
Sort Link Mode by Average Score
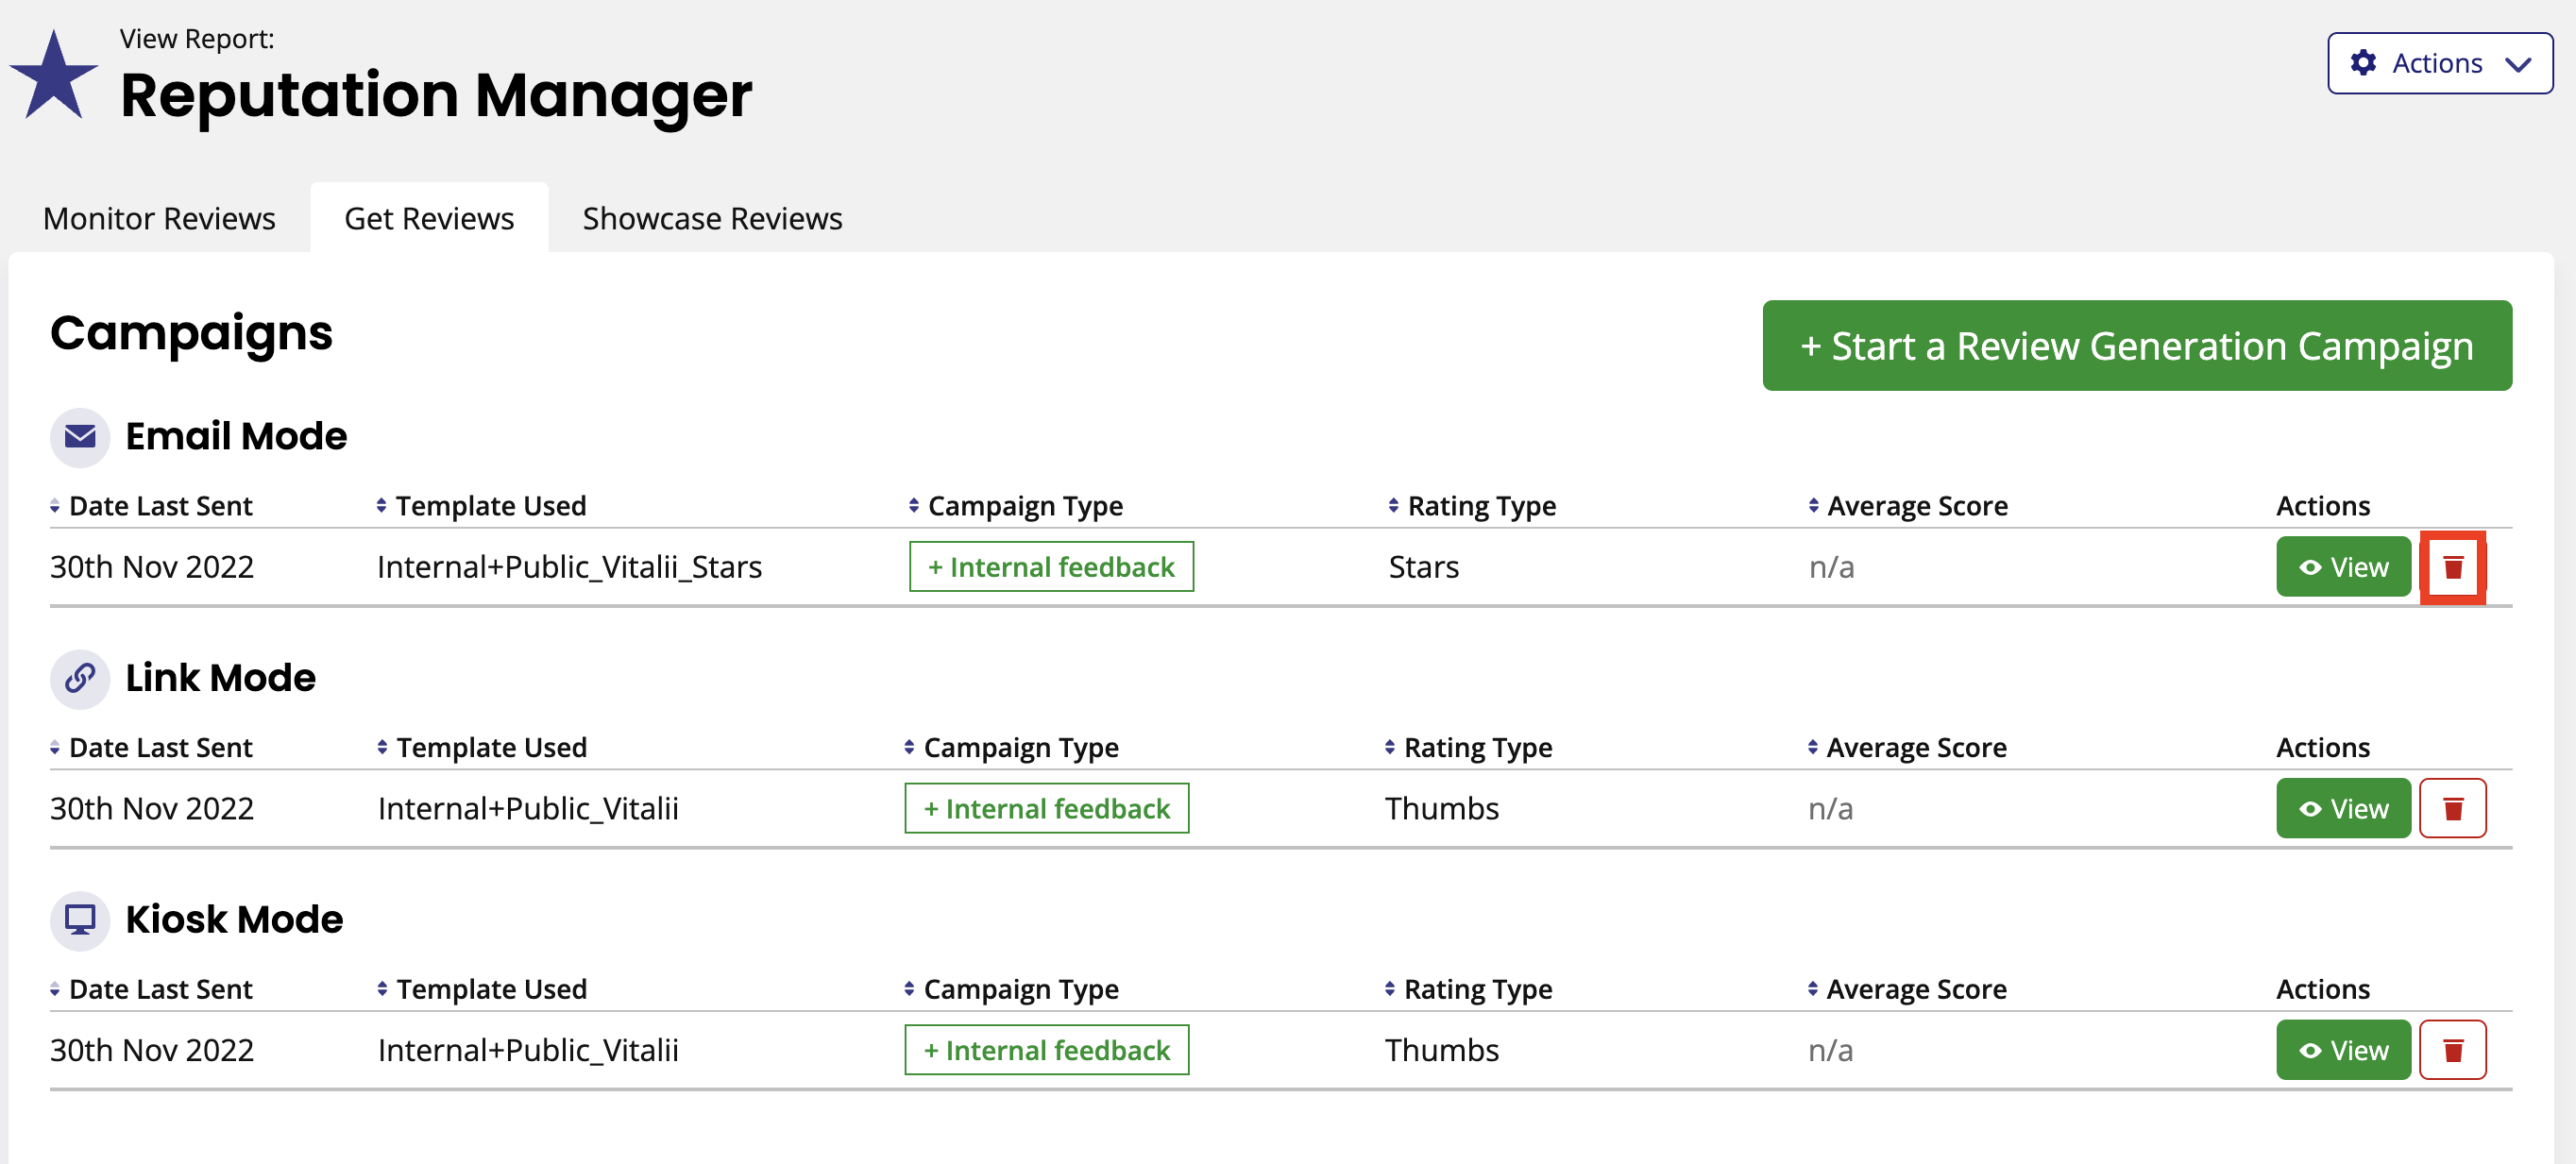[x=1907, y=747]
